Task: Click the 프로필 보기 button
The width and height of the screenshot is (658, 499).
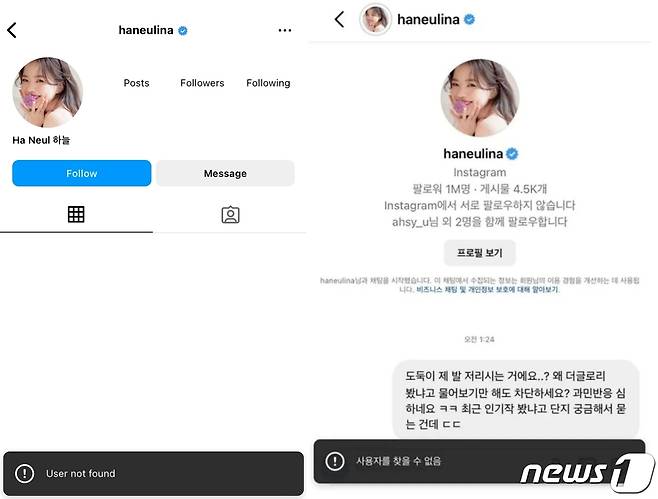Action: (x=480, y=253)
